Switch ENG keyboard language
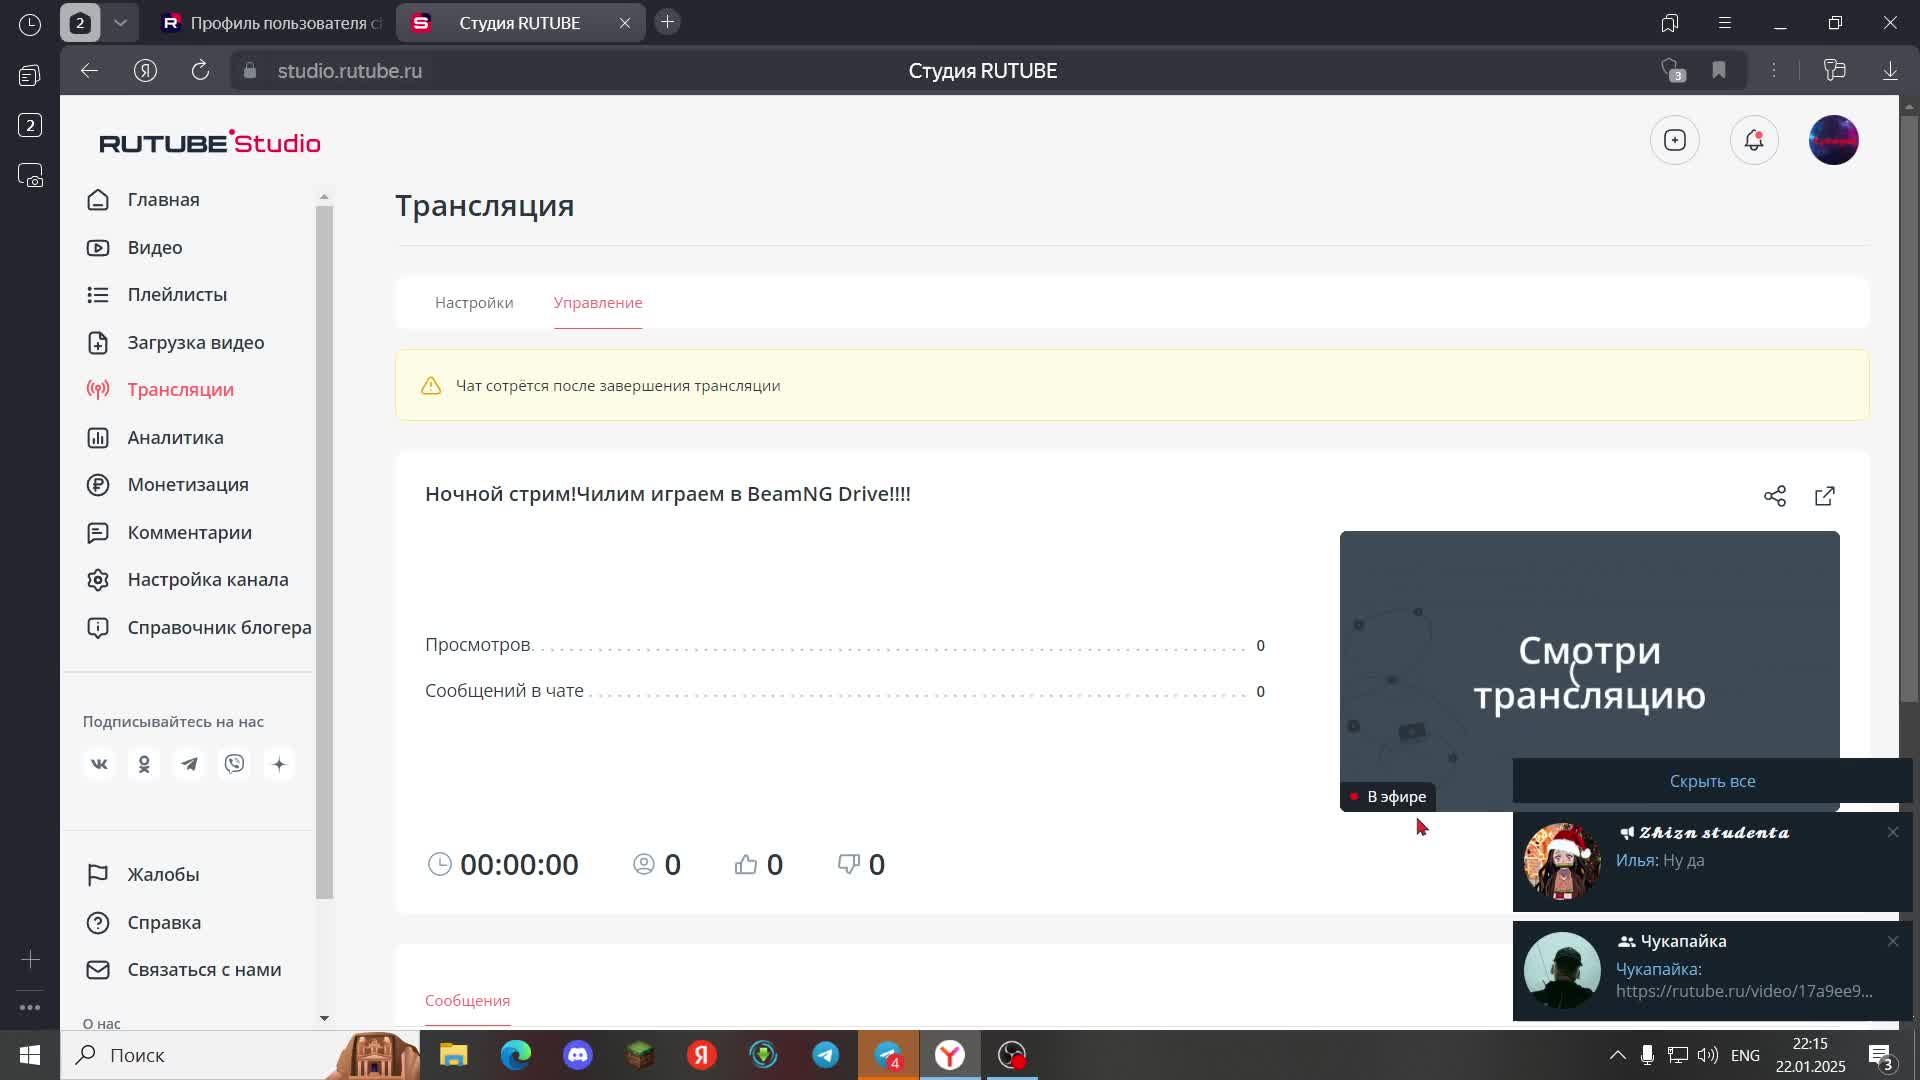The image size is (1920, 1080). (1745, 1056)
